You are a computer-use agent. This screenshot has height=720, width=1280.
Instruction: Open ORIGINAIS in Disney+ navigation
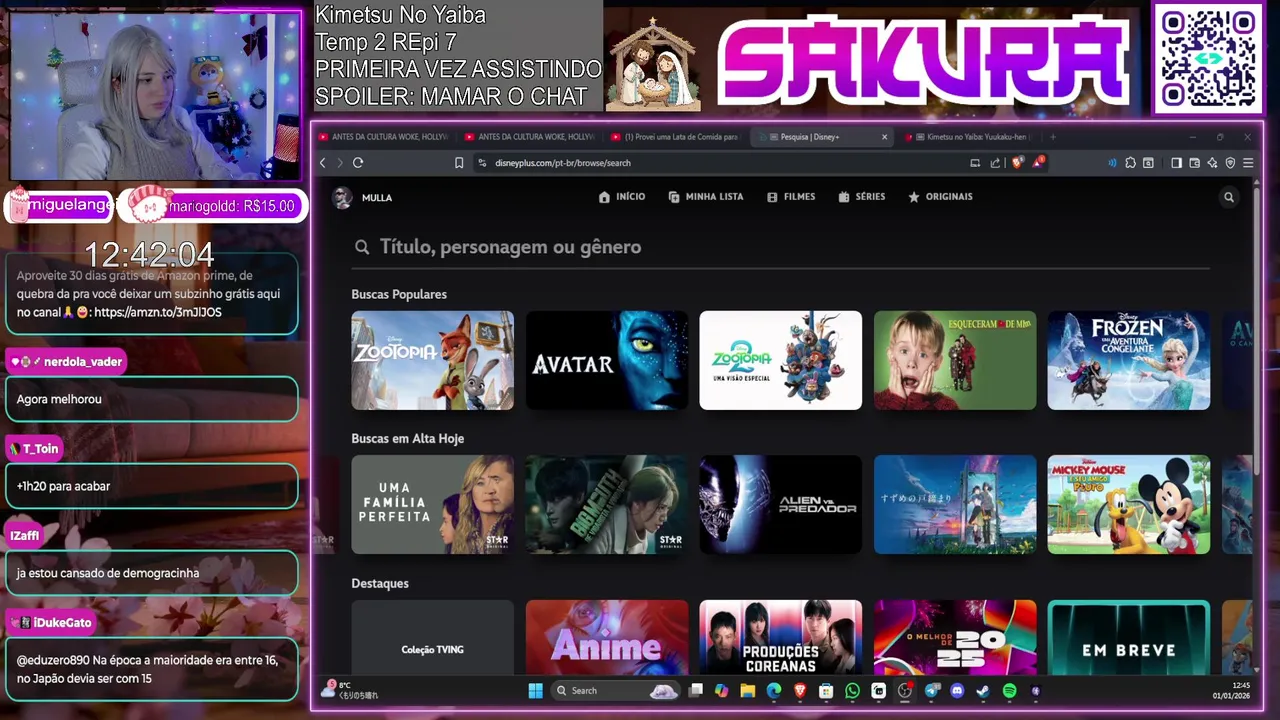pos(940,197)
